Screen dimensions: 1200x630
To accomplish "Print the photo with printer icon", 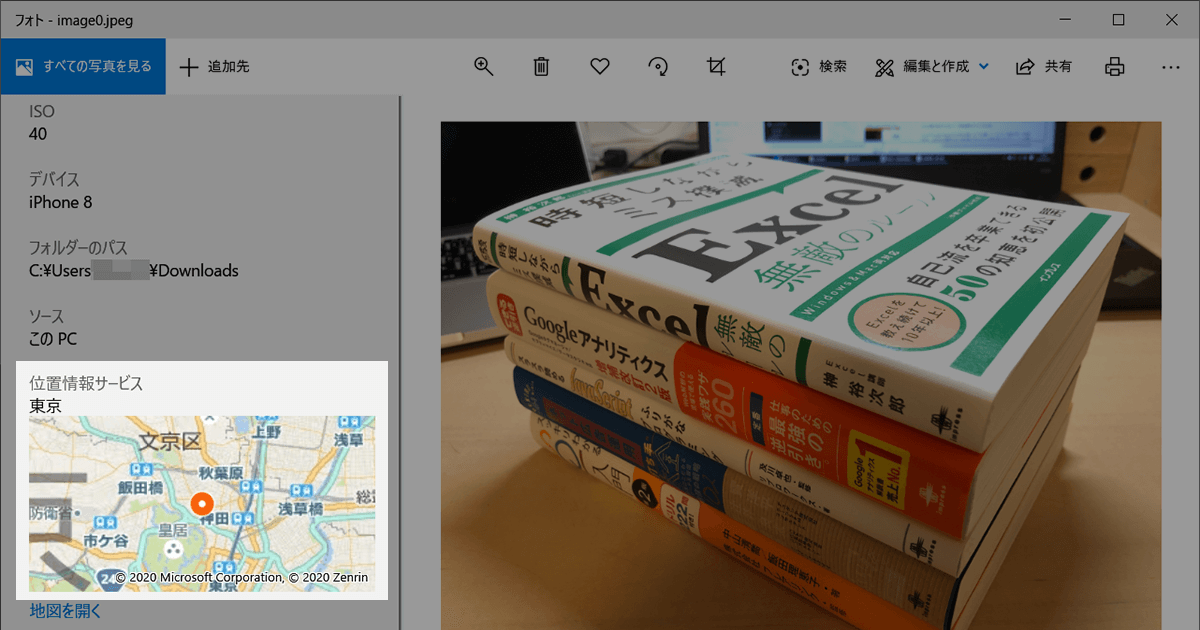I will point(1115,67).
